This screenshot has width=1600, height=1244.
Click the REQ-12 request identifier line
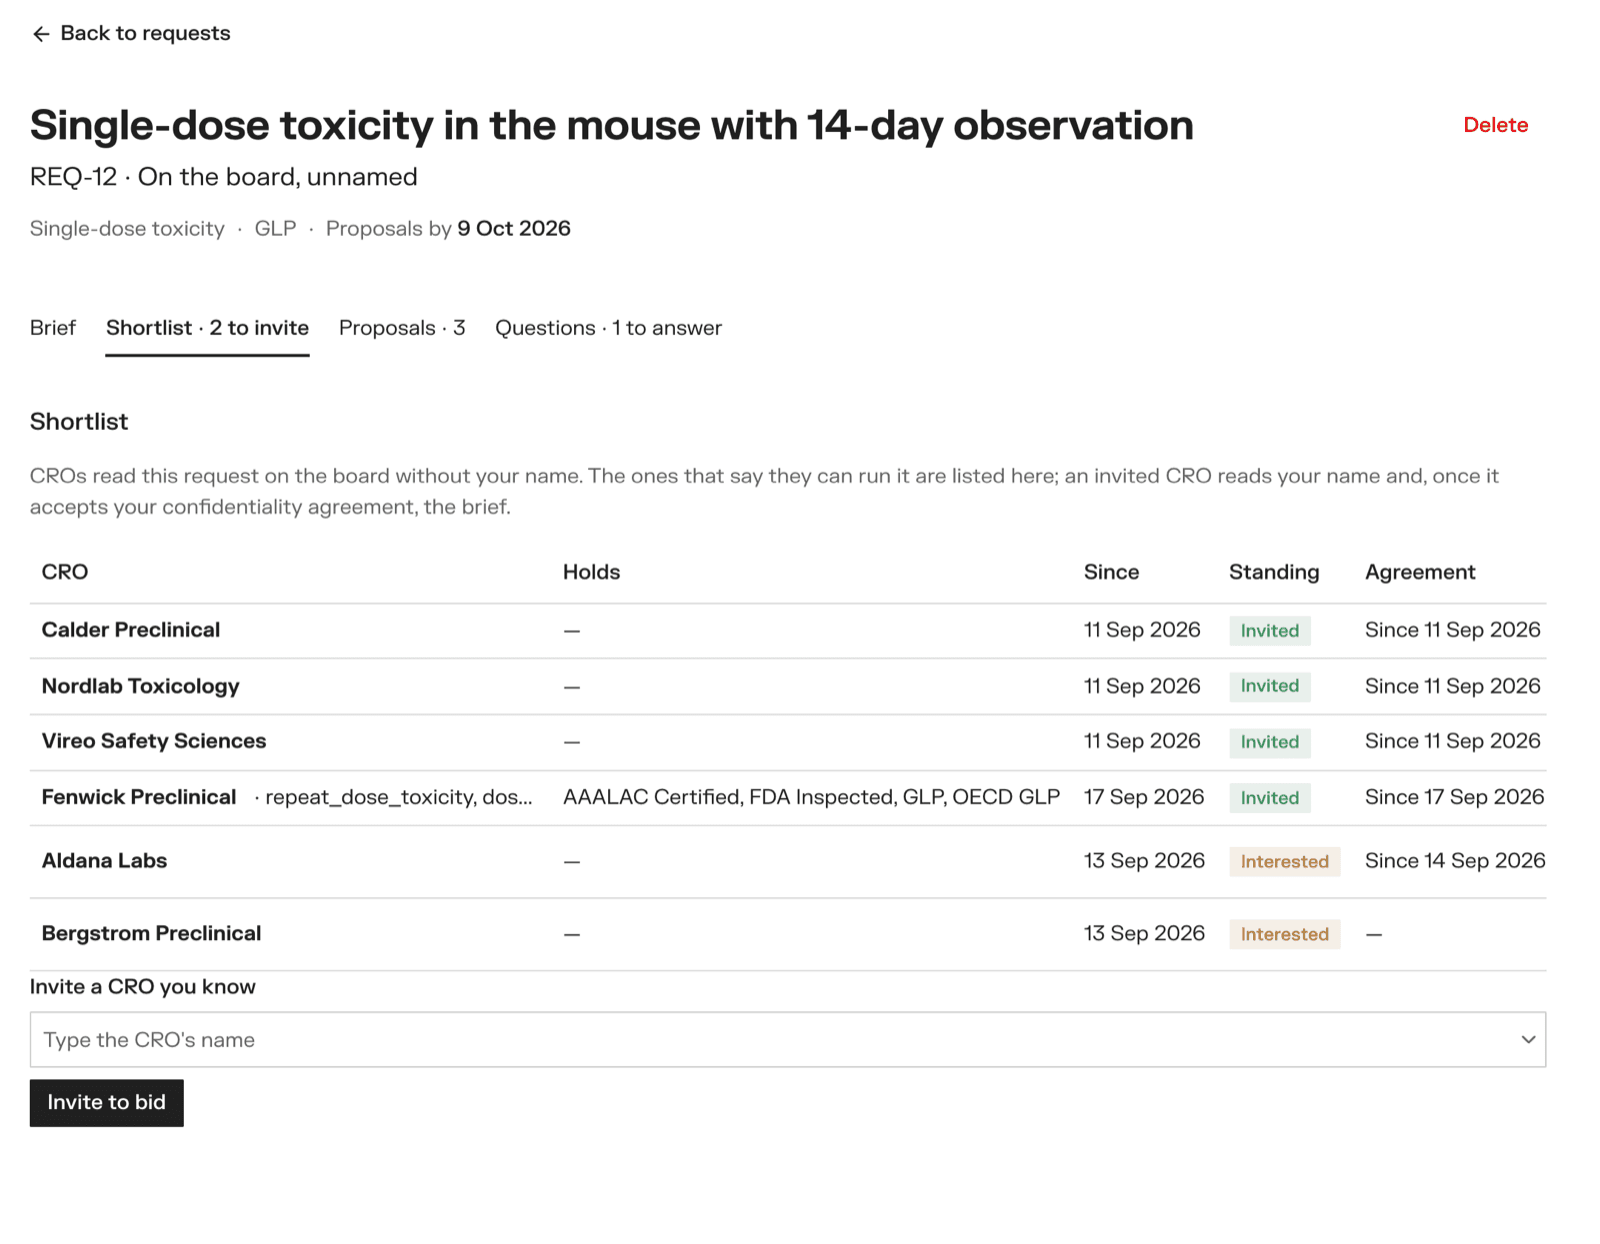pyautogui.click(x=224, y=177)
